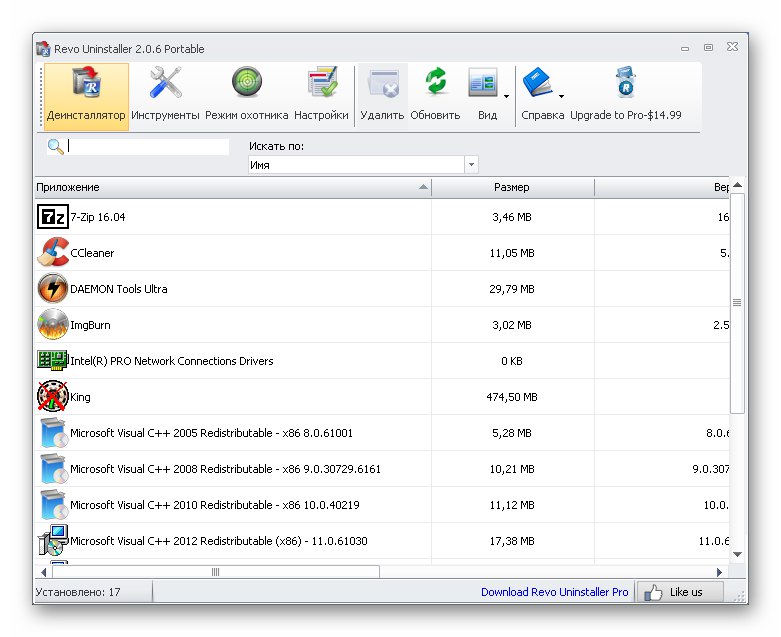Open Настройки settings icon

coord(322,83)
